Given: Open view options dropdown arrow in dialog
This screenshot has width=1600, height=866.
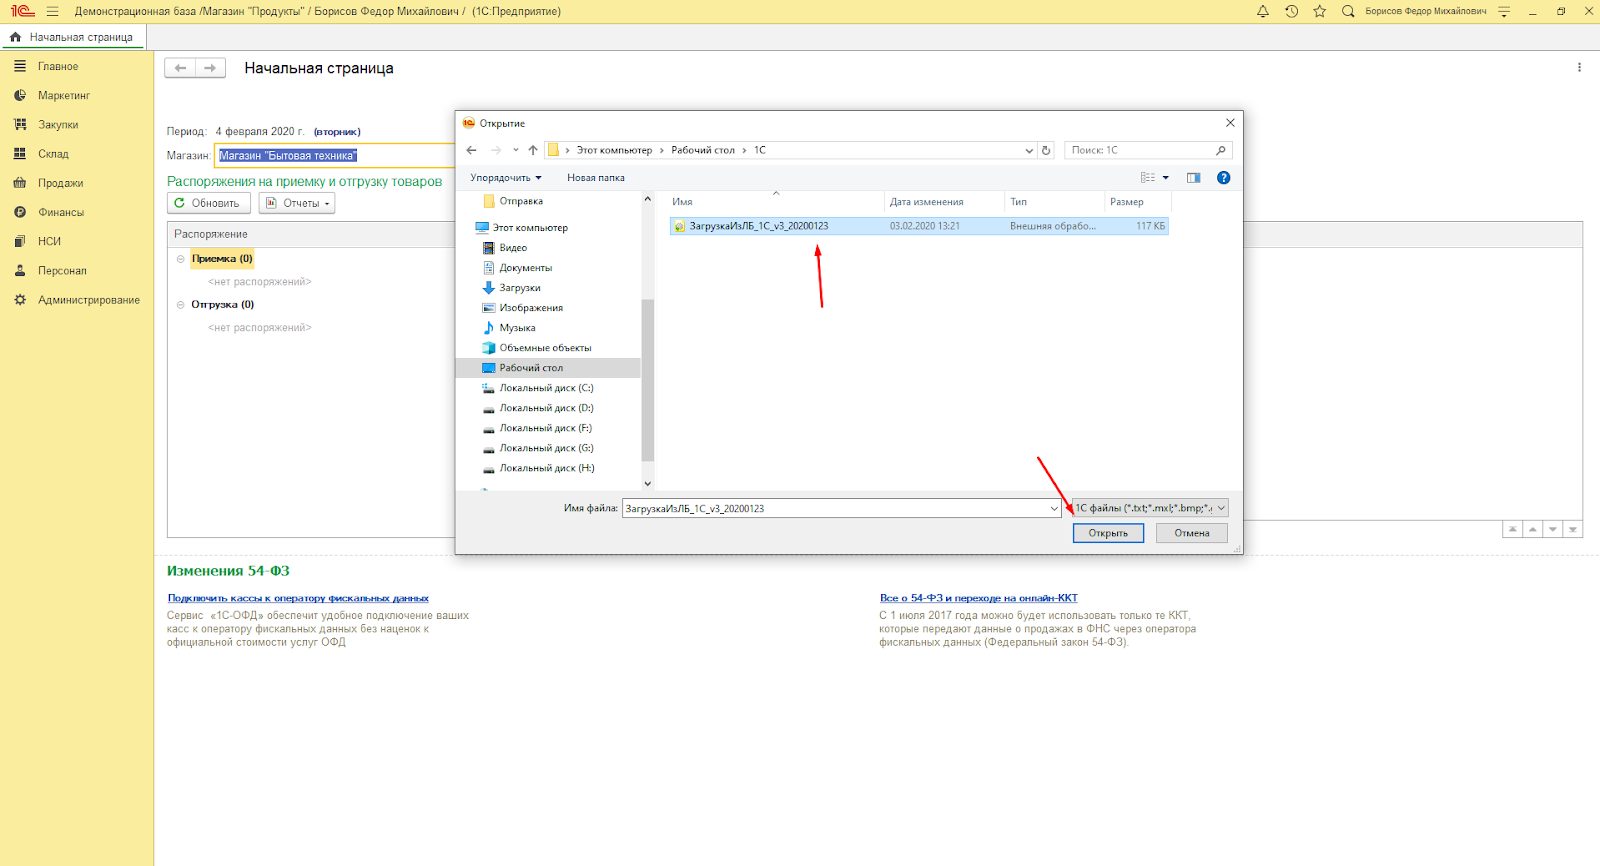Looking at the screenshot, I should point(1165,178).
